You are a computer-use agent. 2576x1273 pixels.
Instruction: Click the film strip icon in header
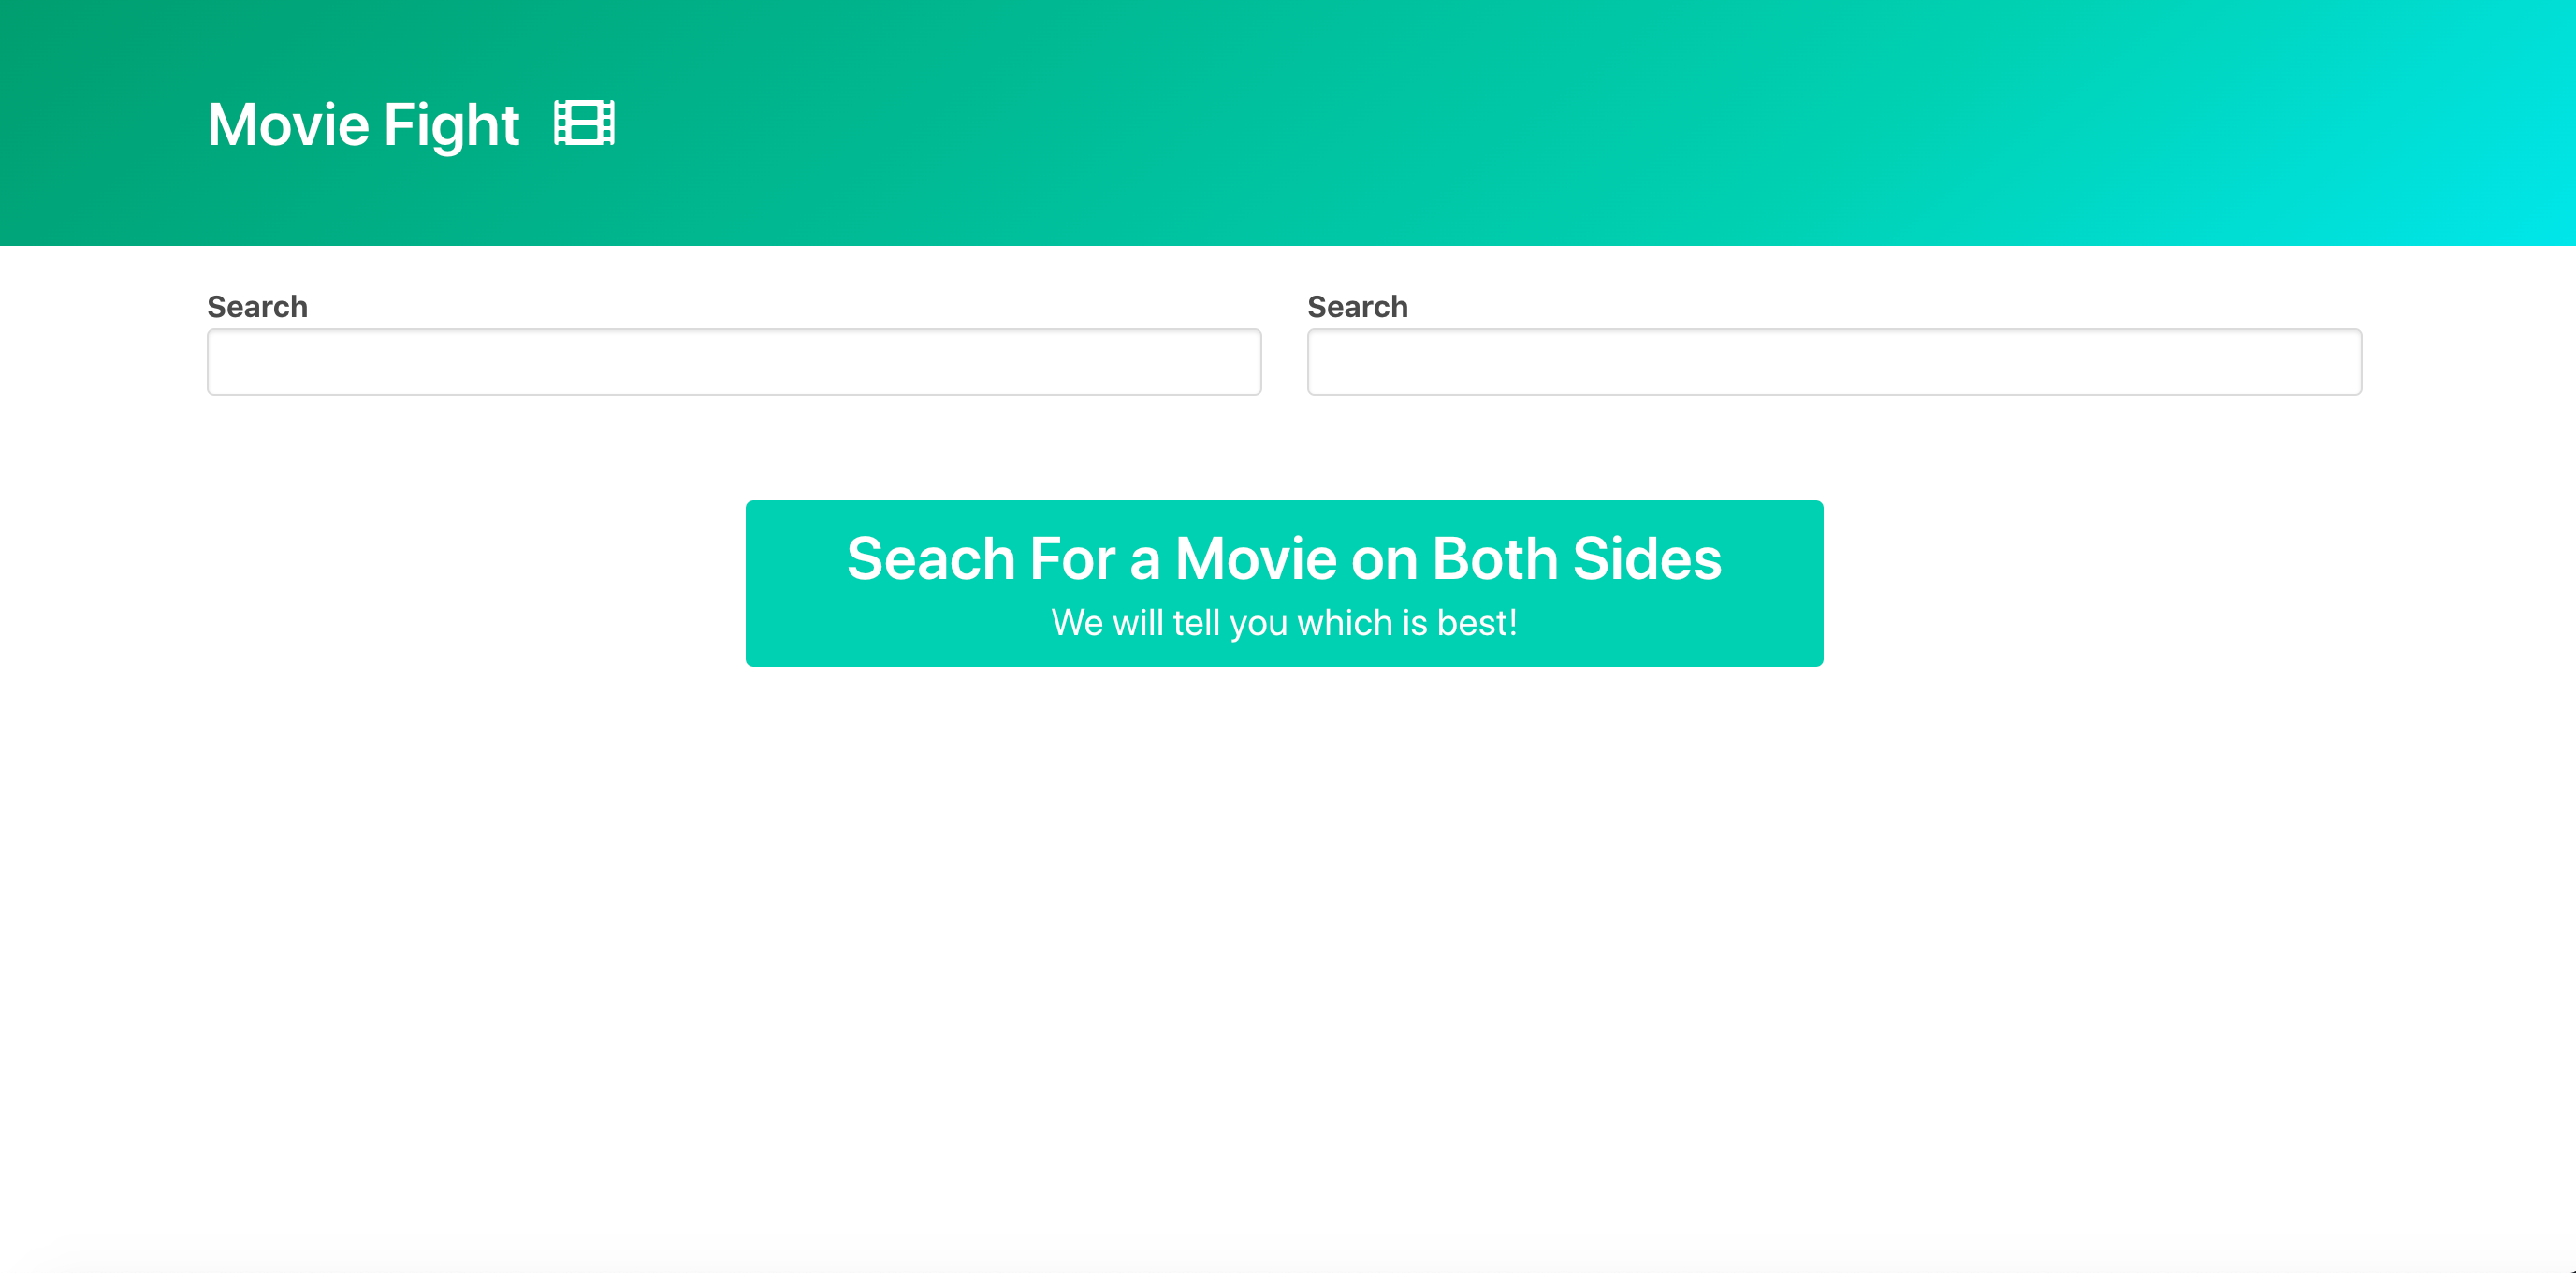pyautogui.click(x=585, y=124)
